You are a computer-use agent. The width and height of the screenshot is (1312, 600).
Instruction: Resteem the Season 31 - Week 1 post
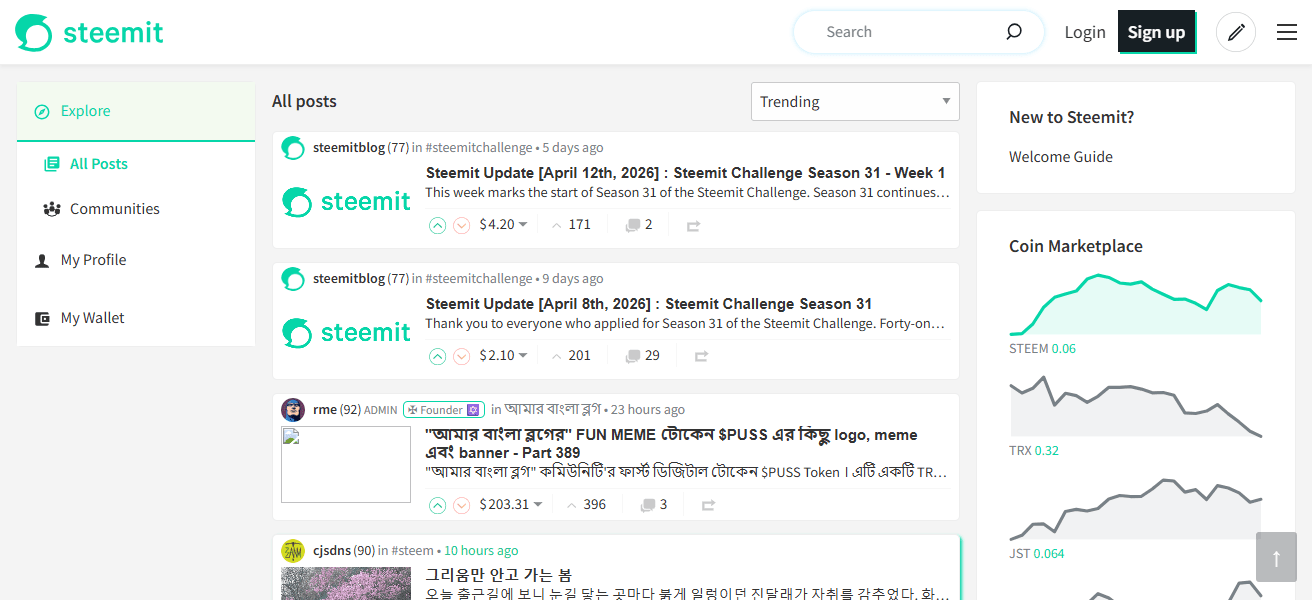click(693, 226)
